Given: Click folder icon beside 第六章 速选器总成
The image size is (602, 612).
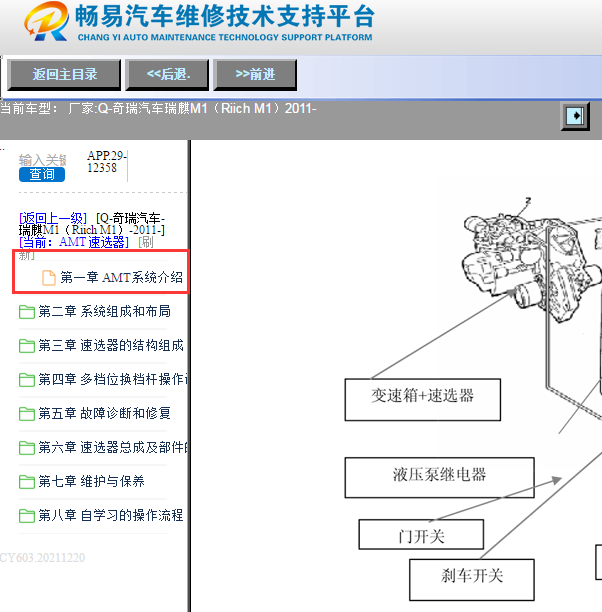Looking at the screenshot, I should point(27,448).
